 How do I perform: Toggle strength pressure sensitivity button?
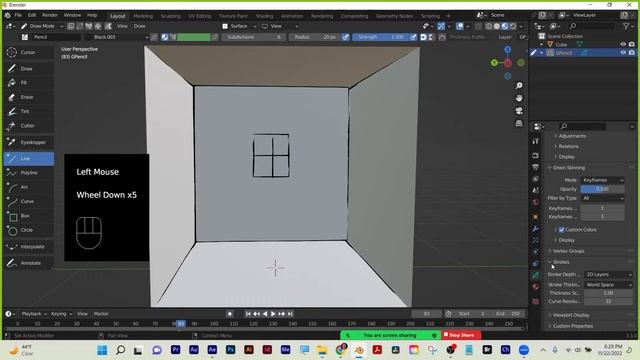(413, 37)
